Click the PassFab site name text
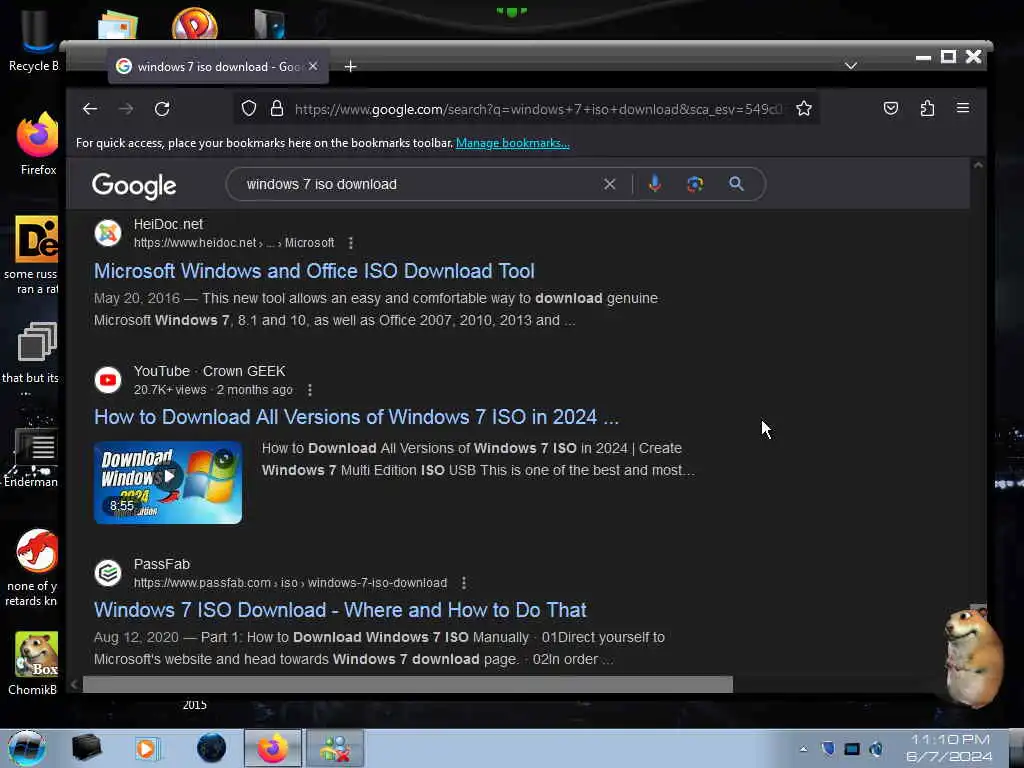 [x=162, y=564]
